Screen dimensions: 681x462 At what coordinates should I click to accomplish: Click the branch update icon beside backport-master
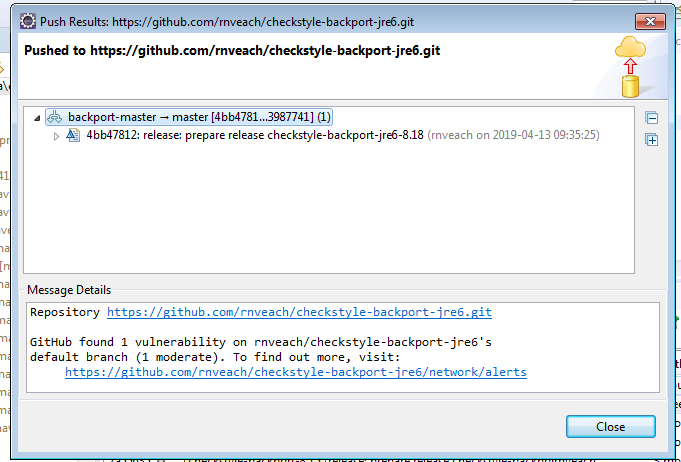click(55, 117)
